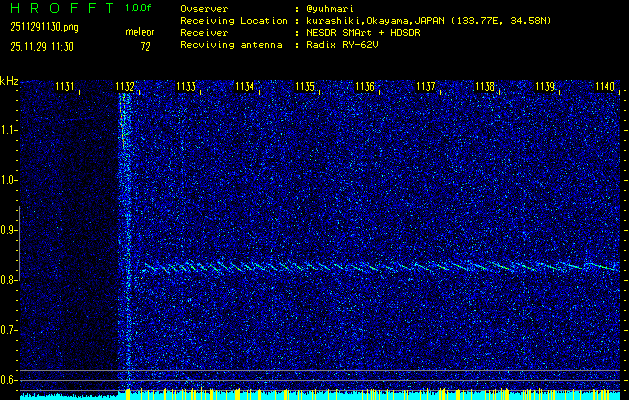The image size is (629, 400).
Task: Select the 0.8 kHz frequency axis label
Action: (x=9, y=280)
